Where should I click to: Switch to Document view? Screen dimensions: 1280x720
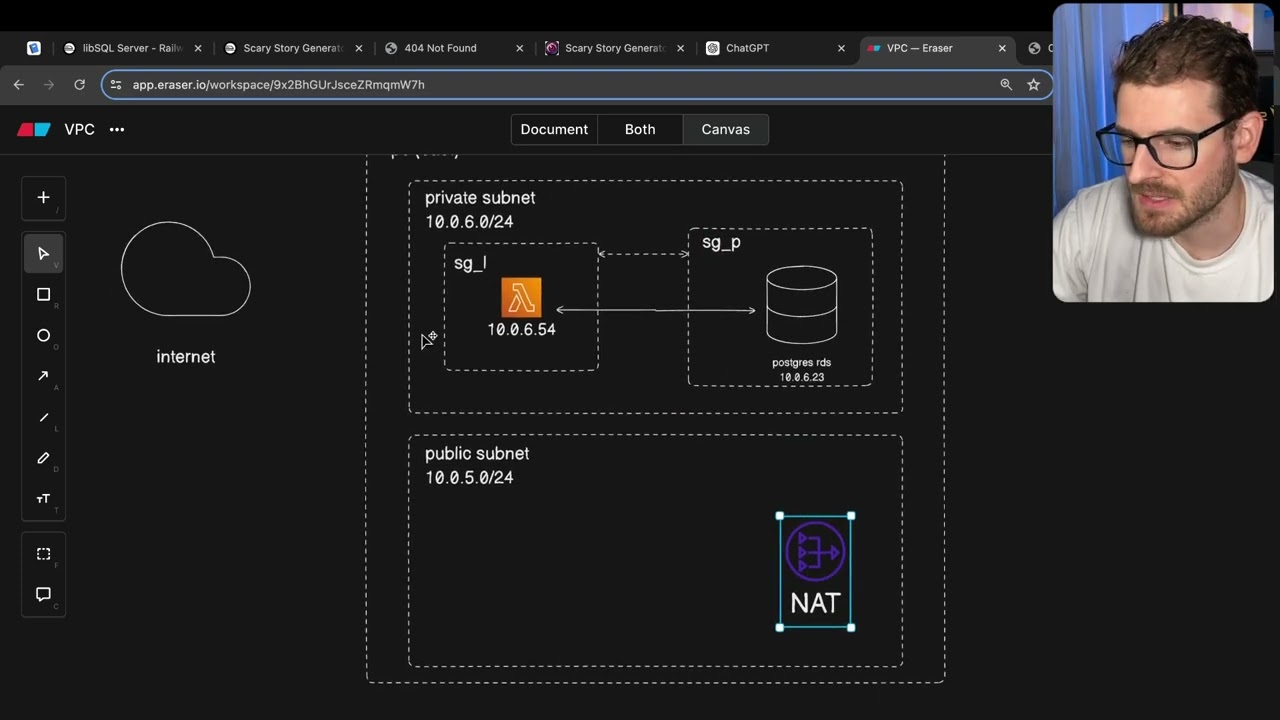[x=554, y=129]
